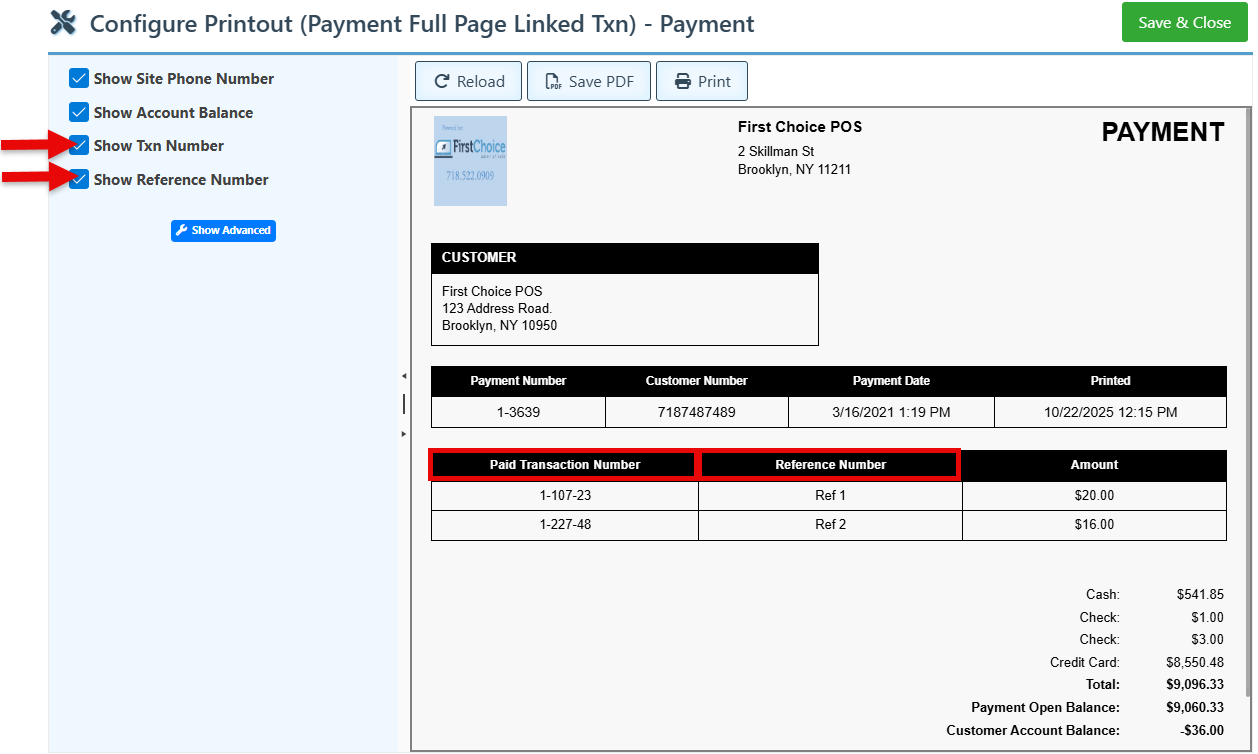Viewport: 1258px width, 754px height.
Task: Click the Ref 2 reference cell
Action: coord(830,525)
